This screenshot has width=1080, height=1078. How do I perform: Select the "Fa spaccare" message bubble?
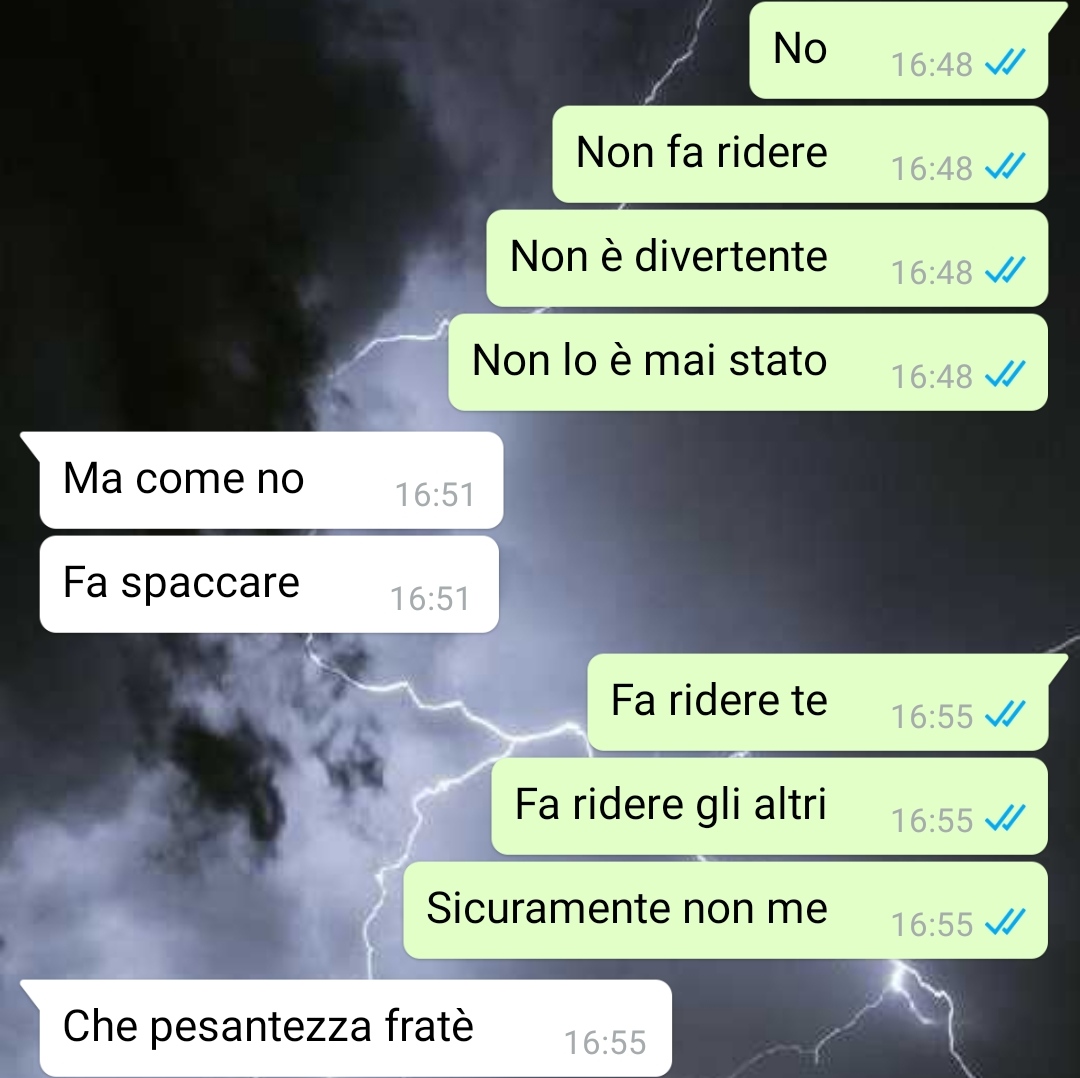click(x=269, y=584)
